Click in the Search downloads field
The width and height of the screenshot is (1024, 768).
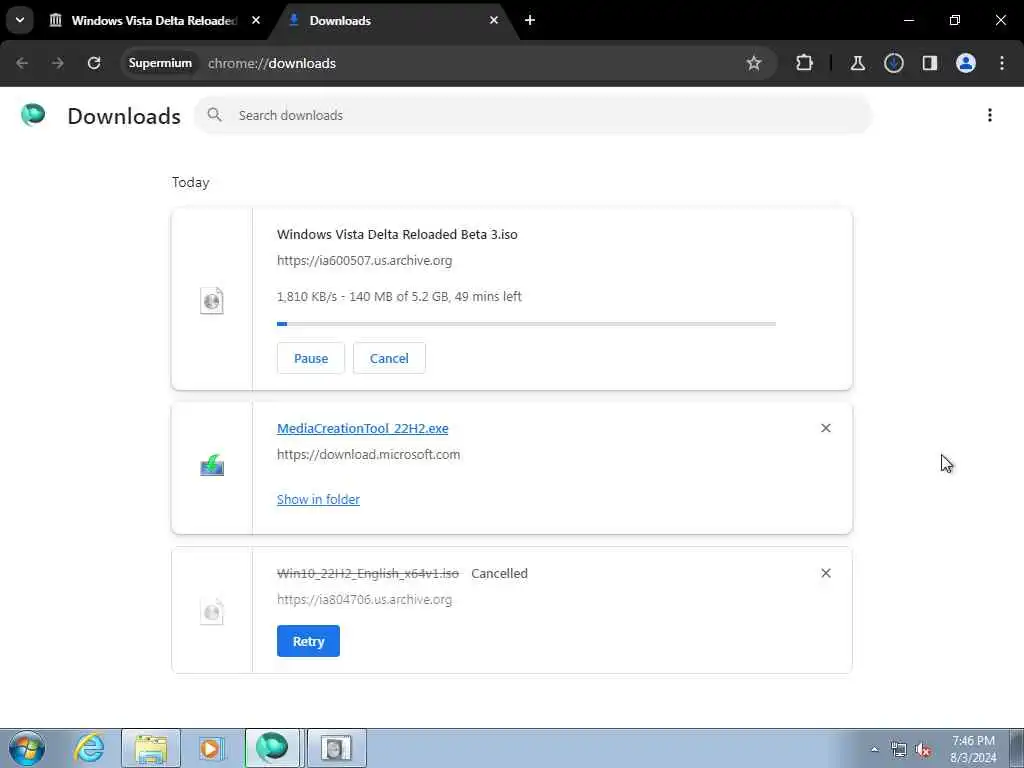click(534, 115)
